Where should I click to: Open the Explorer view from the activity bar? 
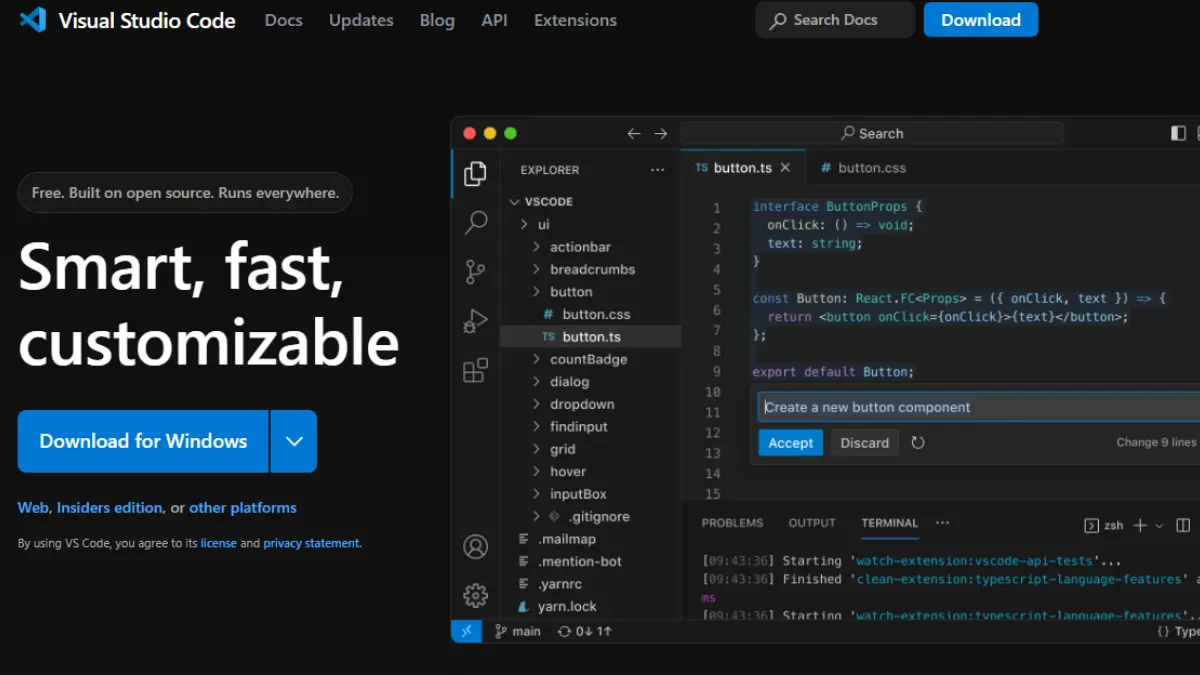pyautogui.click(x=476, y=174)
